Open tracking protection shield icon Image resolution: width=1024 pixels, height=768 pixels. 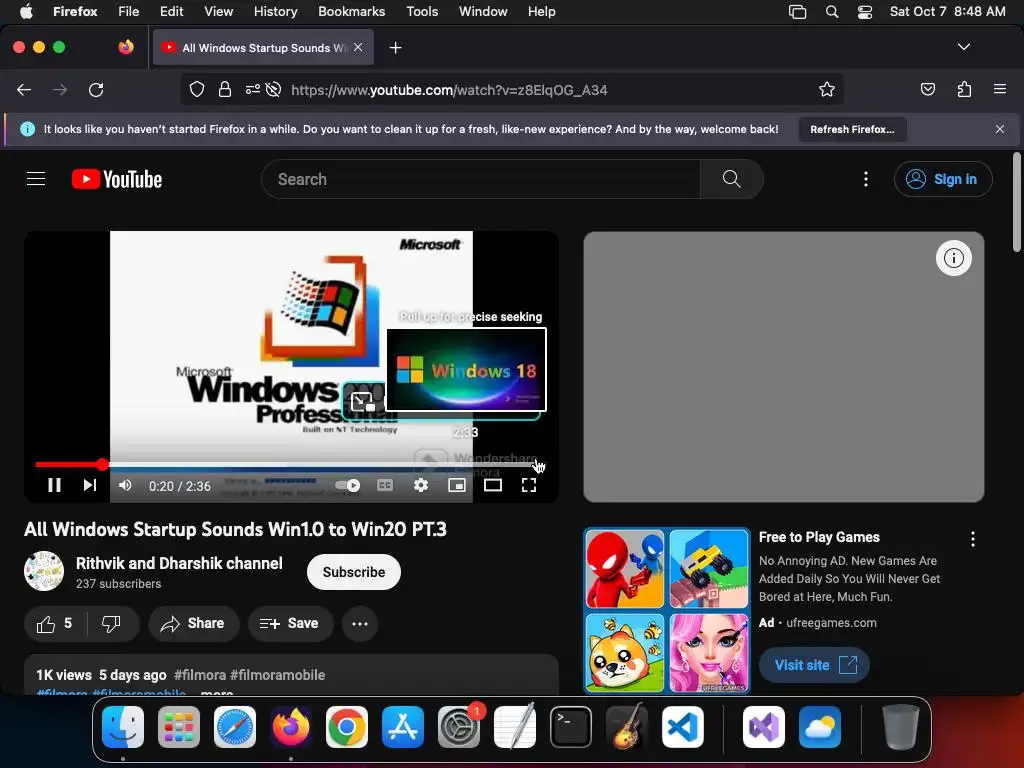pyautogui.click(x=197, y=89)
